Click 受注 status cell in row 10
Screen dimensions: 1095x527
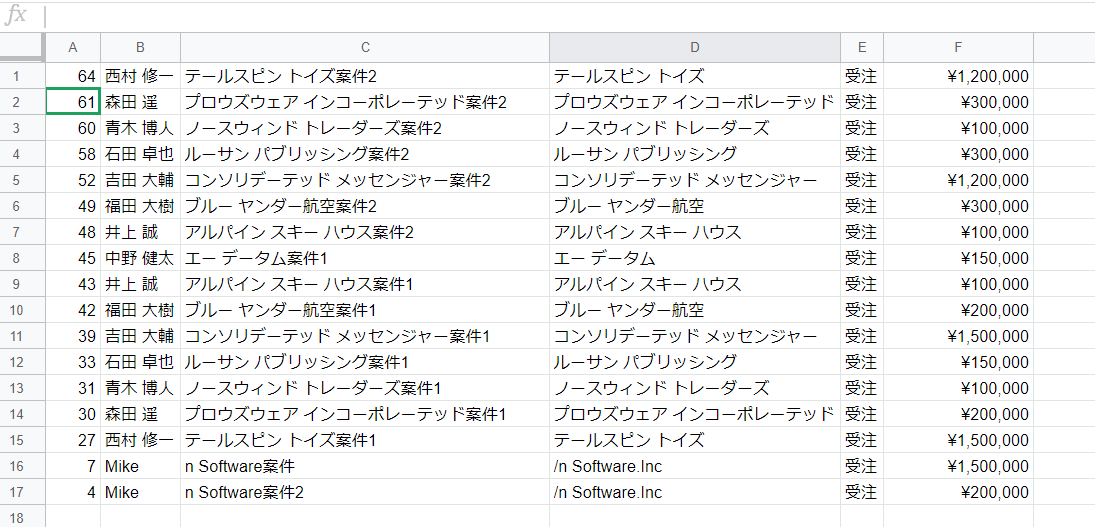tap(861, 310)
